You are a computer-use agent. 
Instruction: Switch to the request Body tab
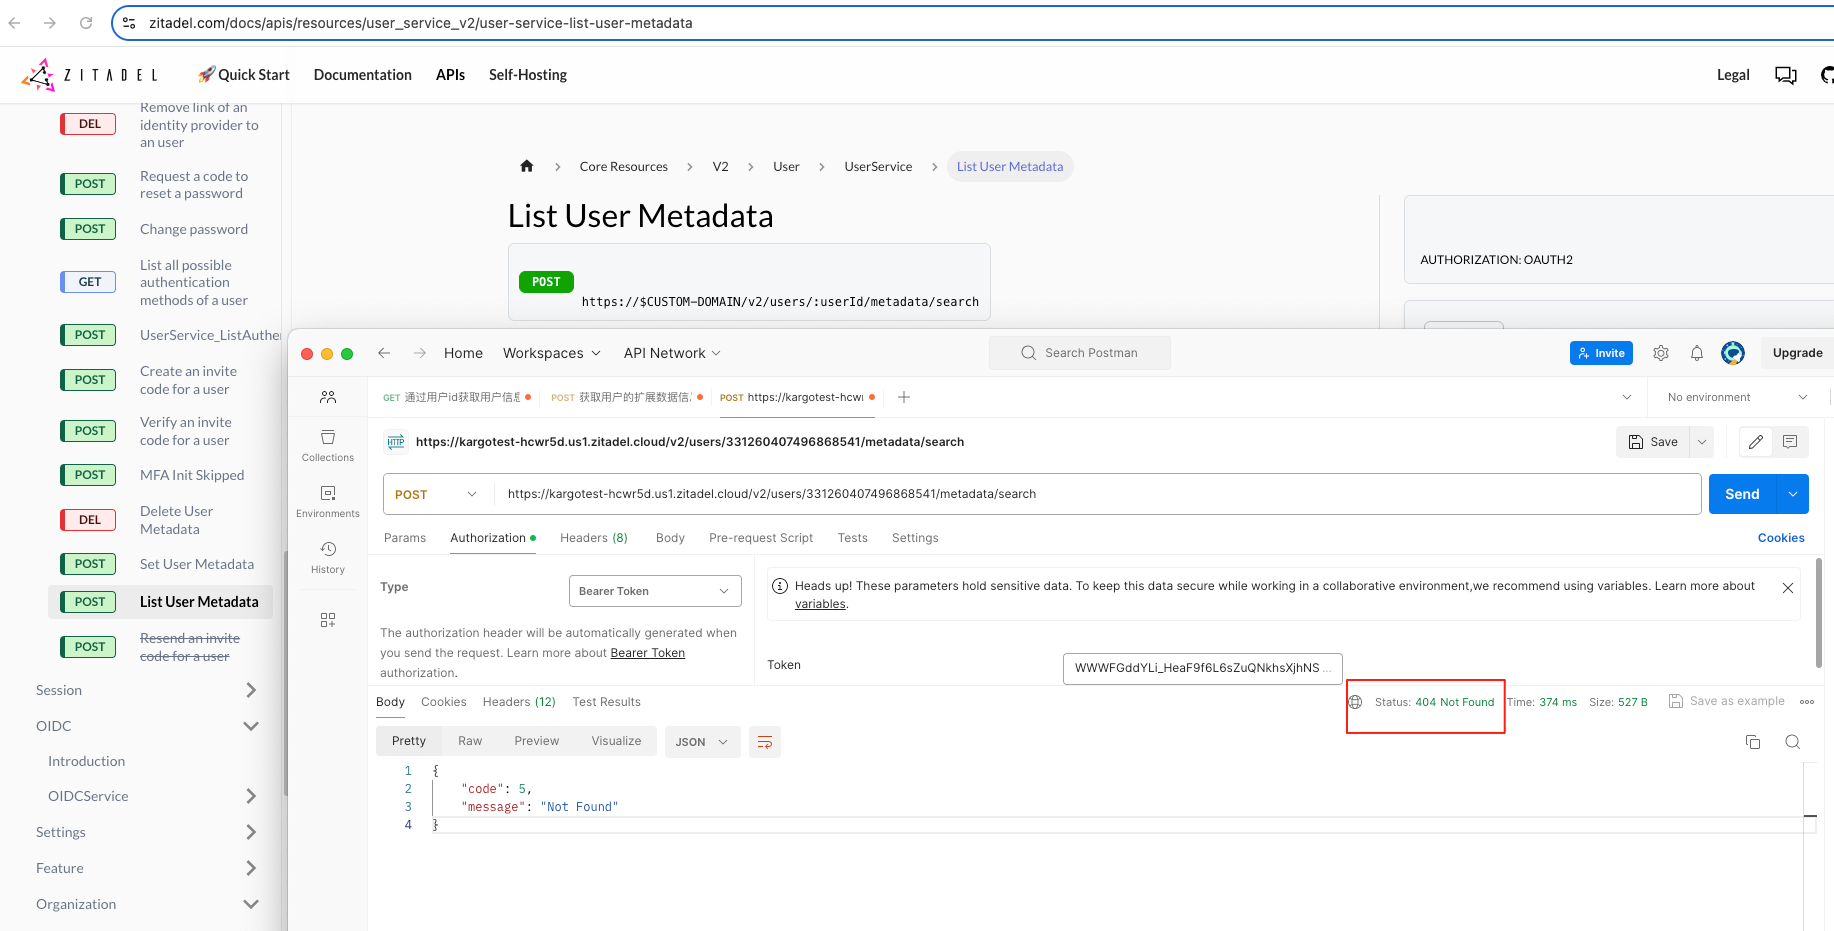pos(670,538)
